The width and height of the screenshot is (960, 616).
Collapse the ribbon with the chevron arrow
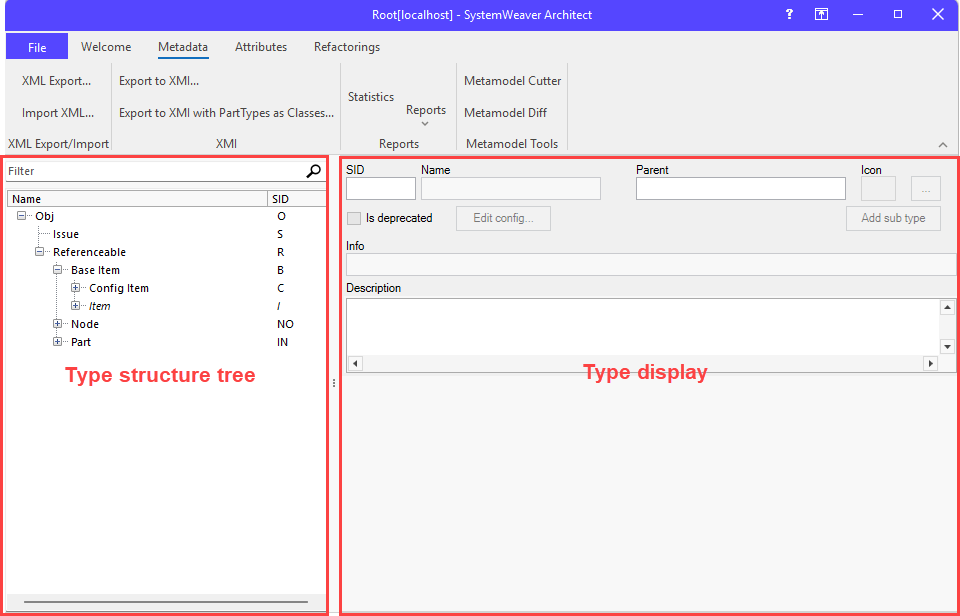click(x=943, y=145)
